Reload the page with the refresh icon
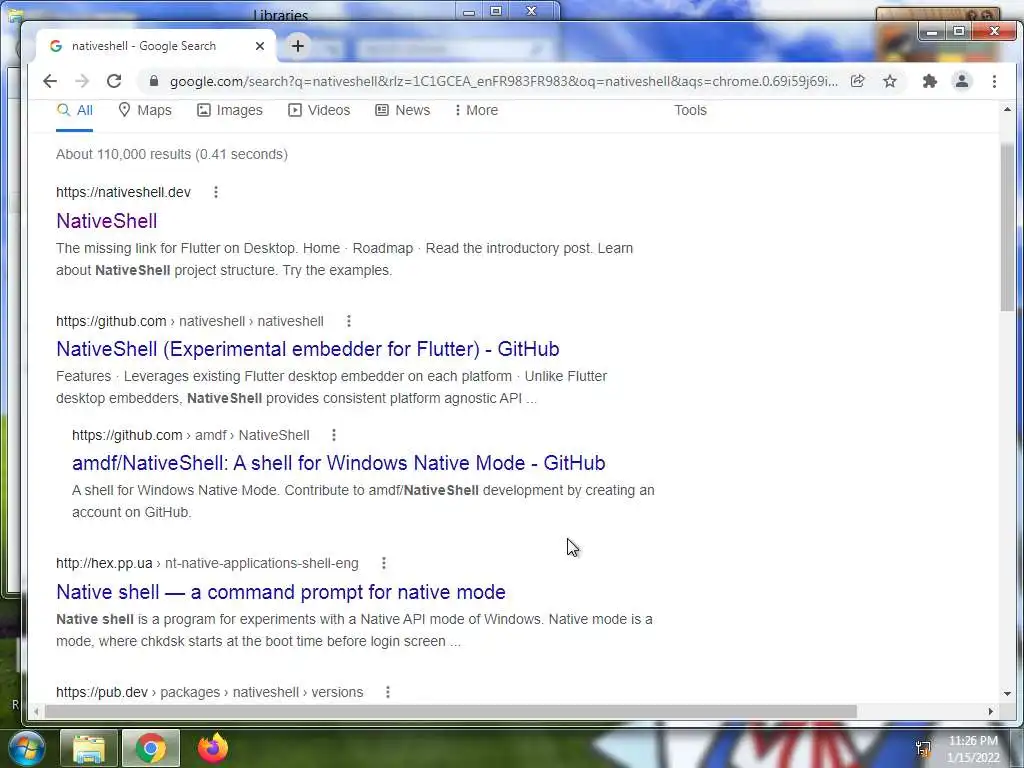The image size is (1024, 768). 114,81
